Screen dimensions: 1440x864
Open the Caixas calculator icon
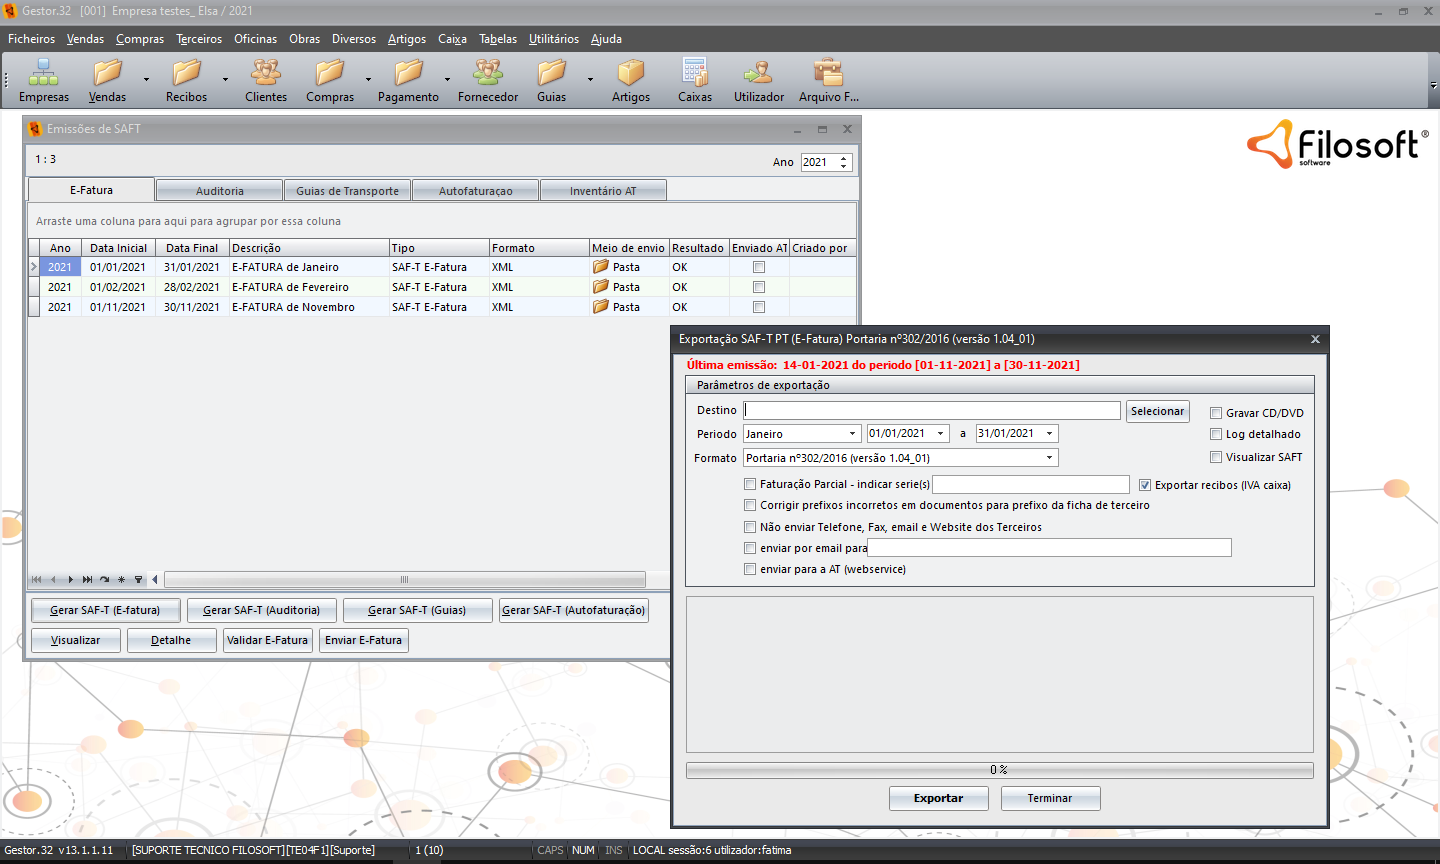click(694, 73)
